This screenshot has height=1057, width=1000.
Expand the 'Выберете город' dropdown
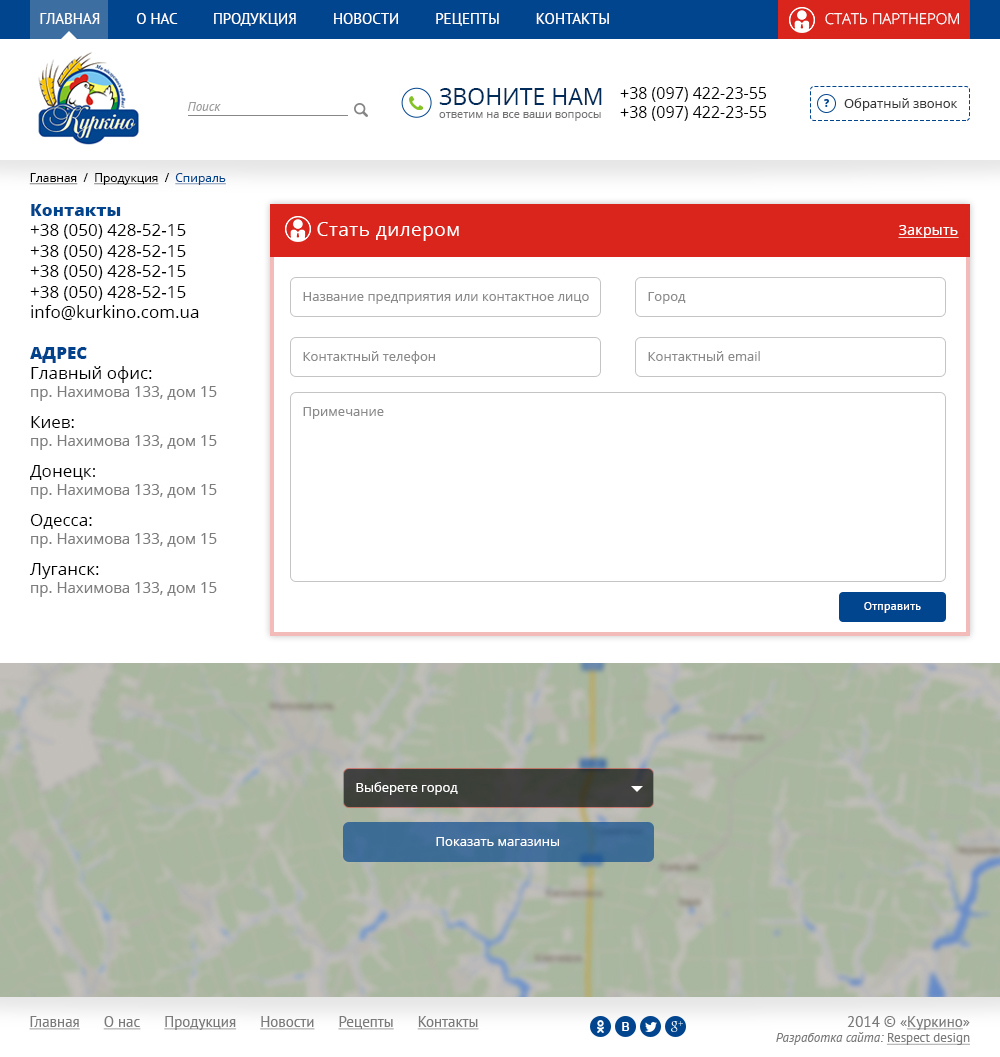click(498, 788)
